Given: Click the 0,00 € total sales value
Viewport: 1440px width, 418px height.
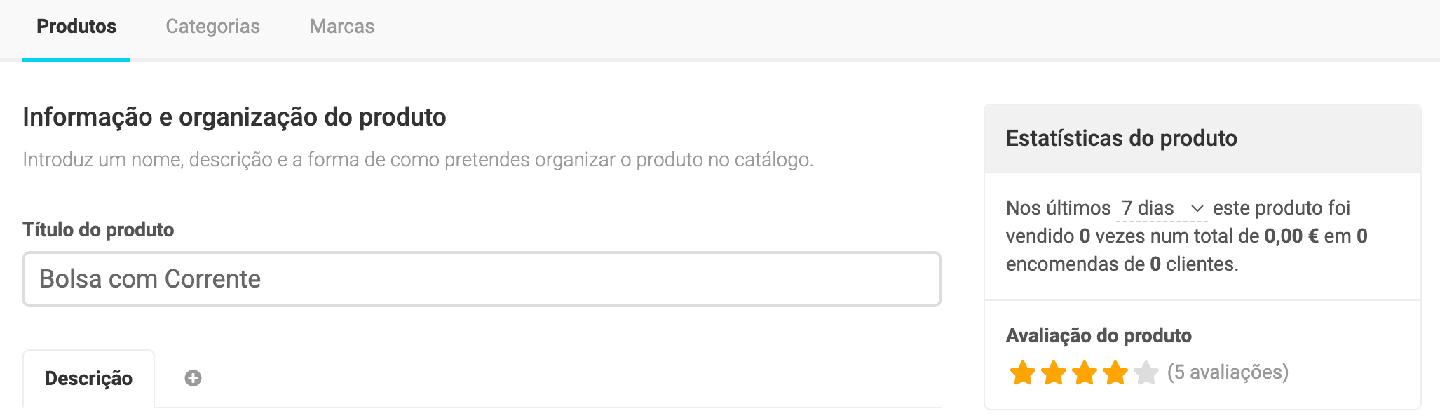Looking at the screenshot, I should [x=1299, y=237].
